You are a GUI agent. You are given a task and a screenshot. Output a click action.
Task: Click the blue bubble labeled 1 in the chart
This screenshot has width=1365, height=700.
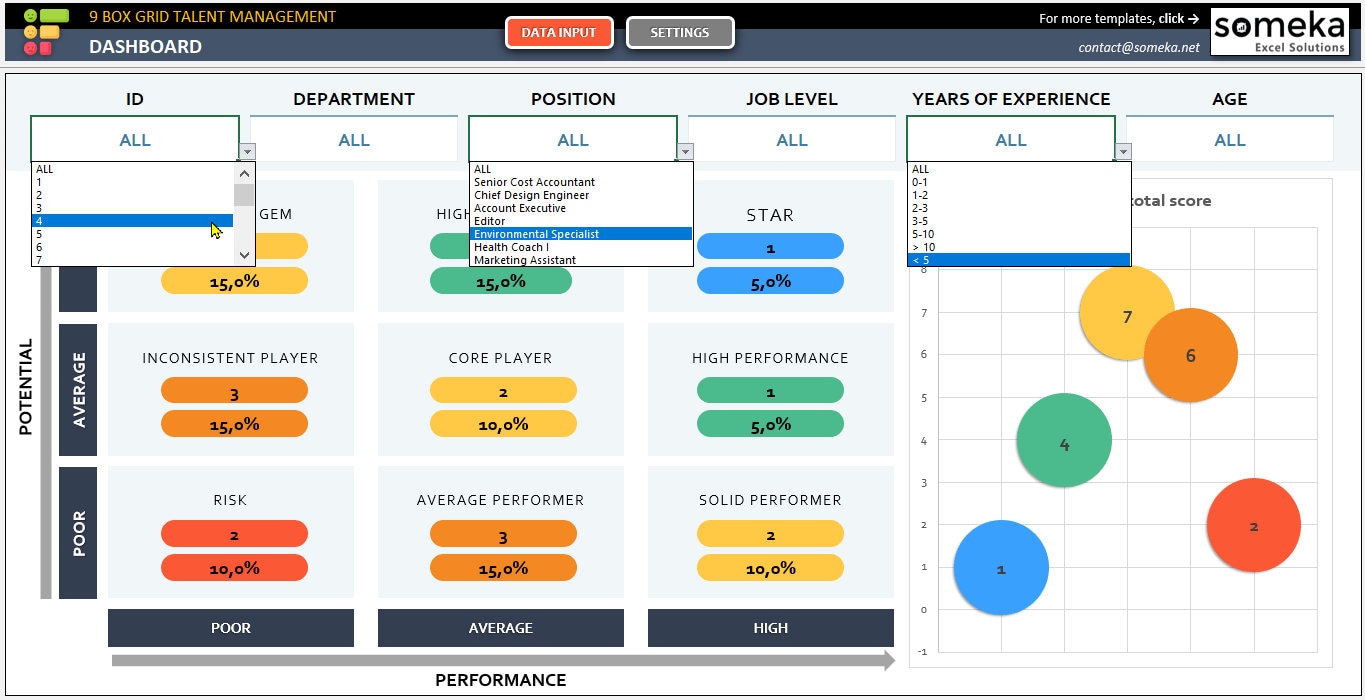(1000, 567)
